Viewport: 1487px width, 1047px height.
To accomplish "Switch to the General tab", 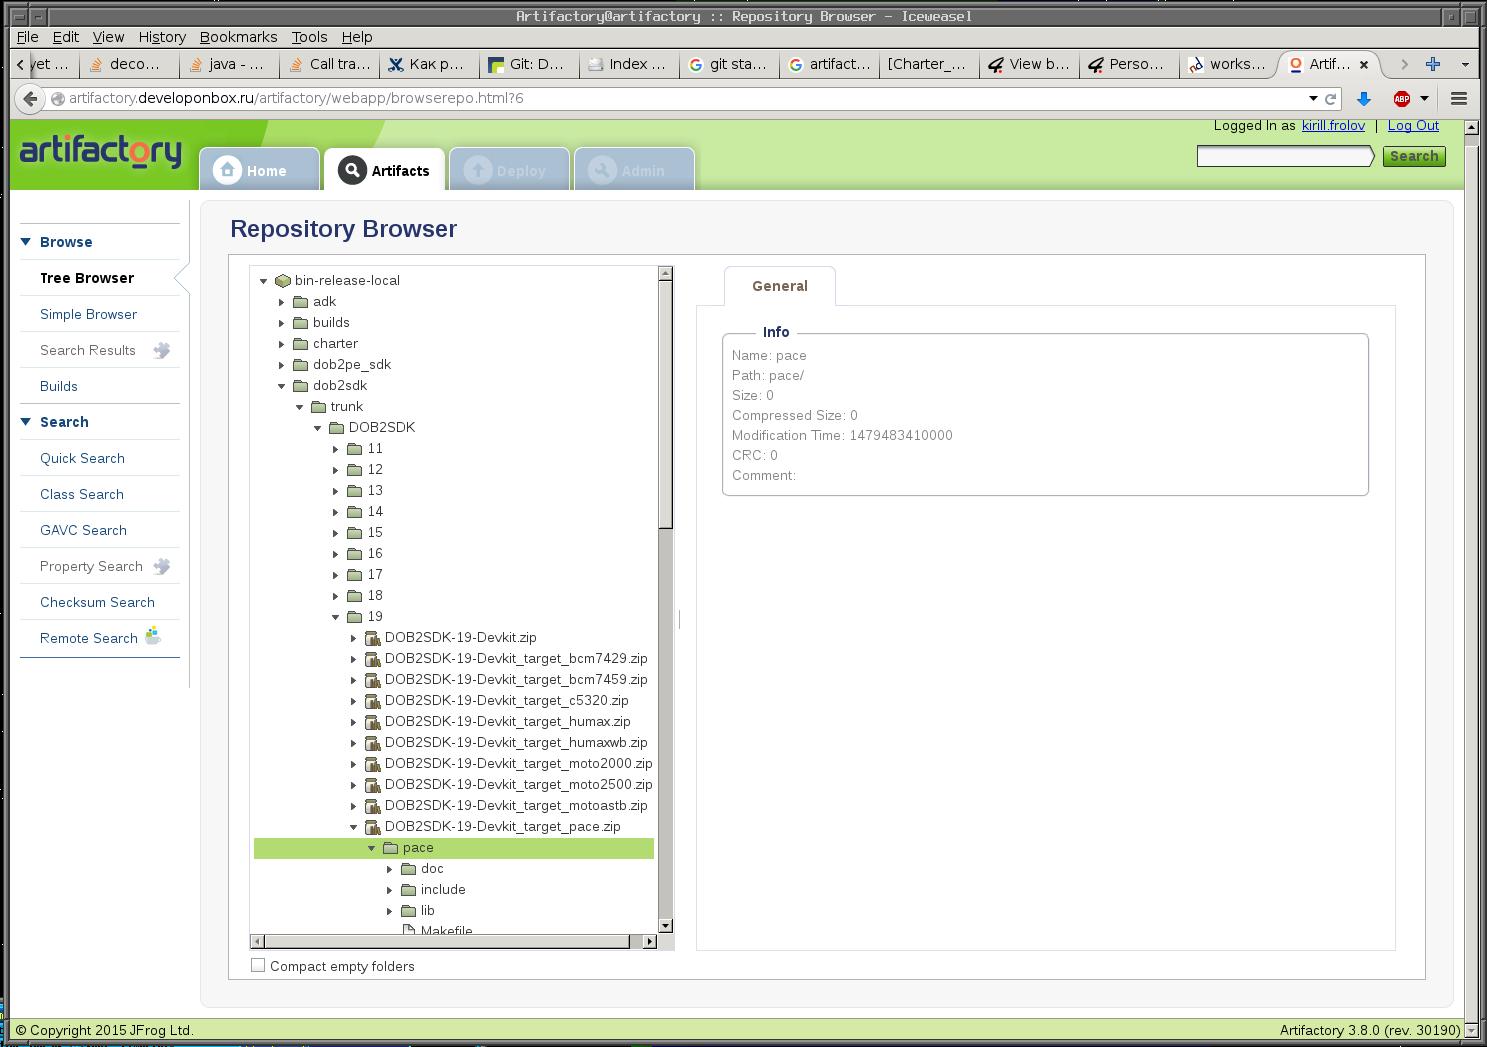I will (780, 286).
